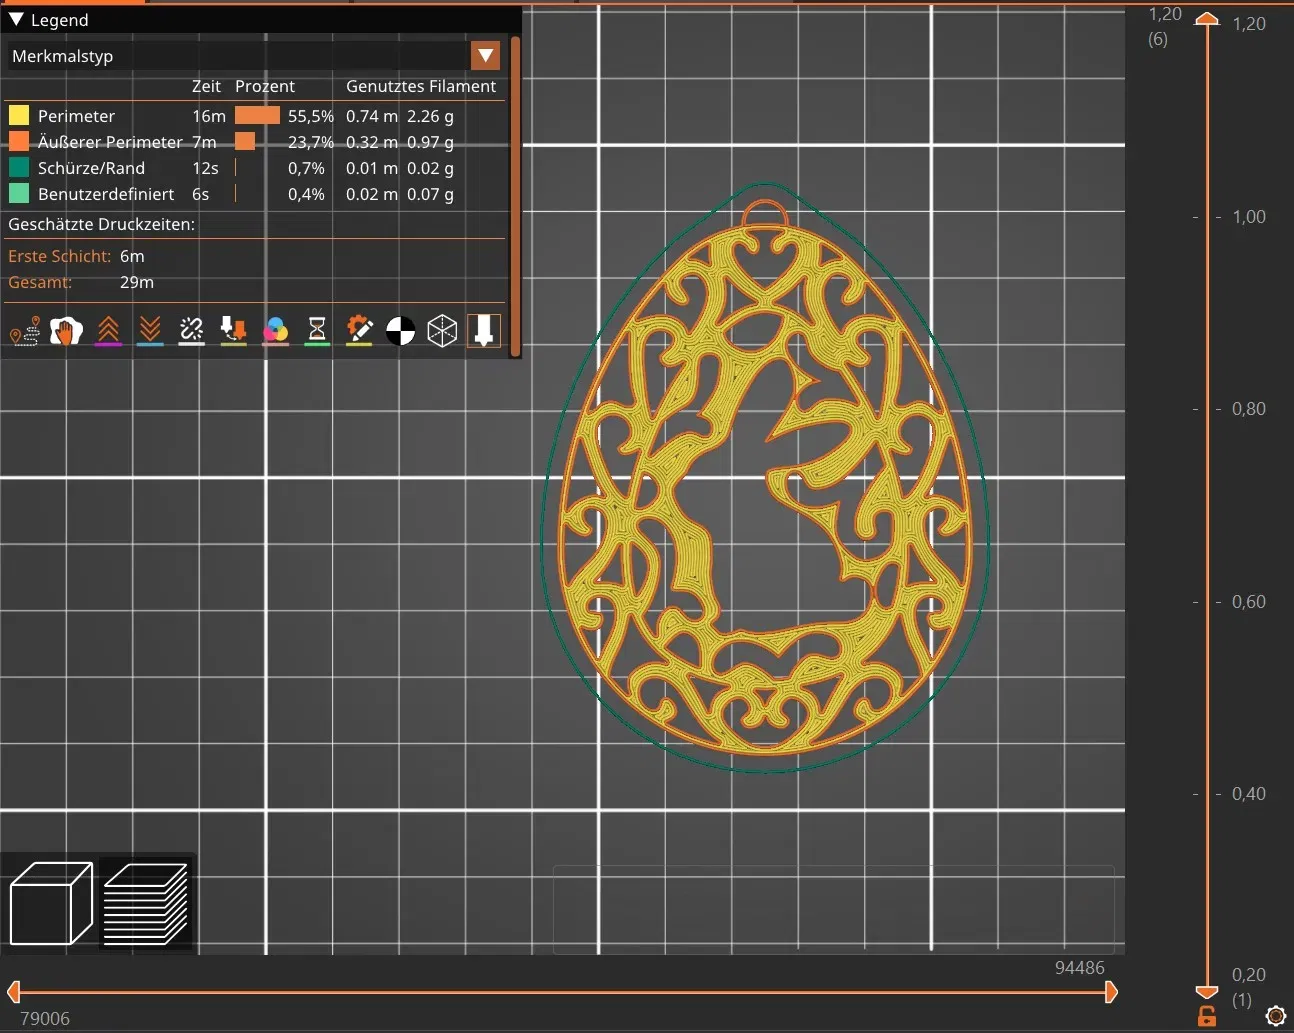Click the dark green Schürze/Rand swatch
This screenshot has height=1033, width=1294.
pos(19,167)
